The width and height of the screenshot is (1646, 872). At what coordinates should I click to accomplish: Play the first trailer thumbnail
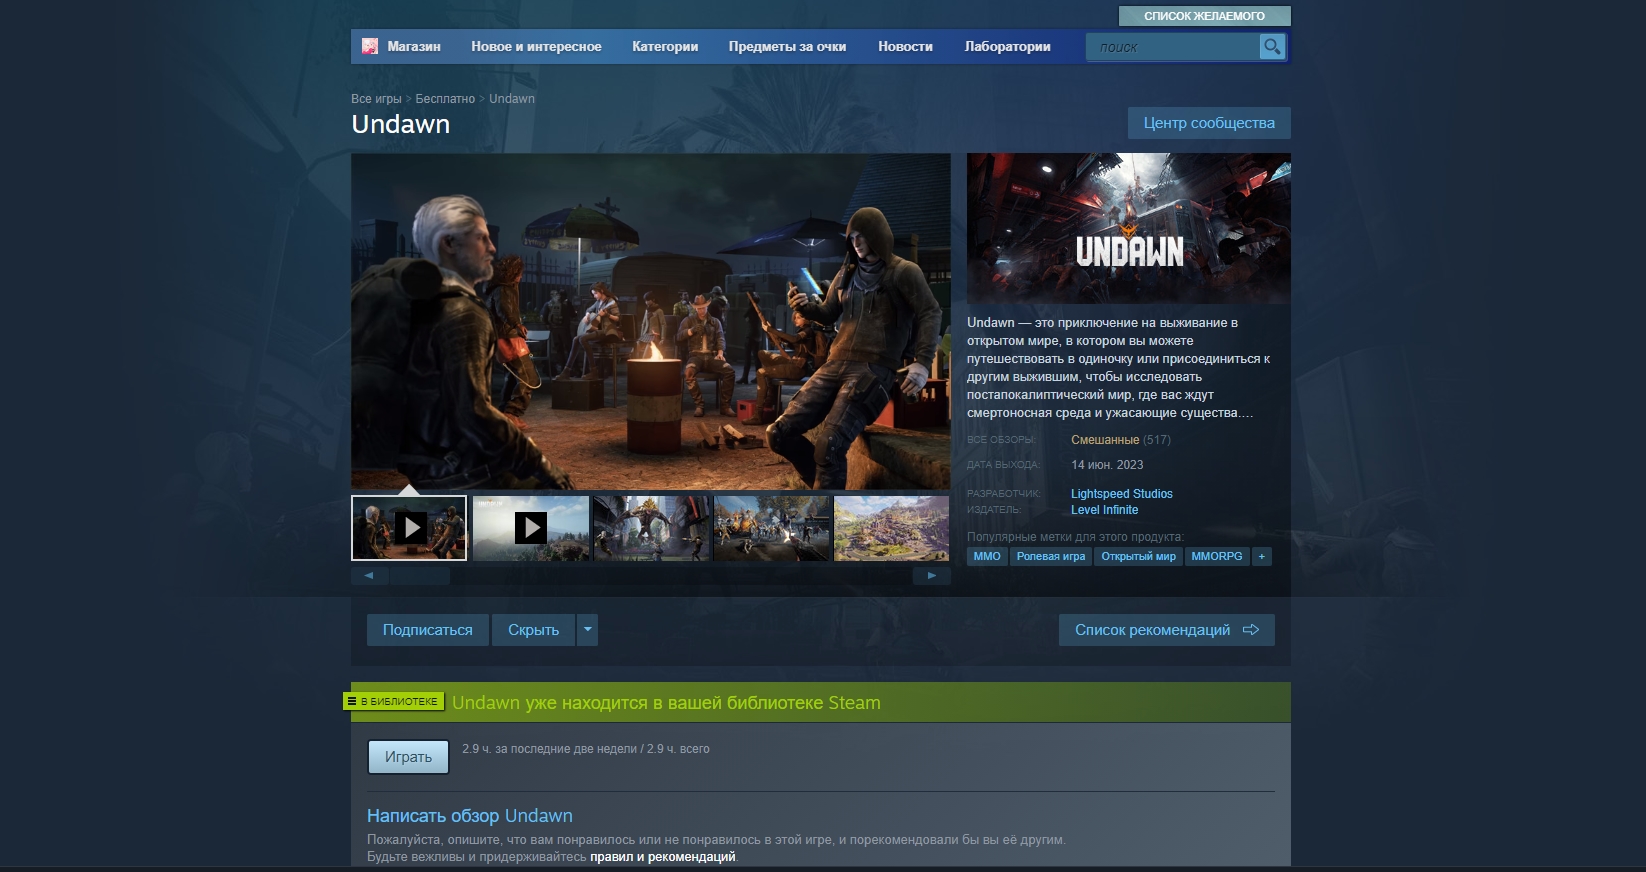409,528
